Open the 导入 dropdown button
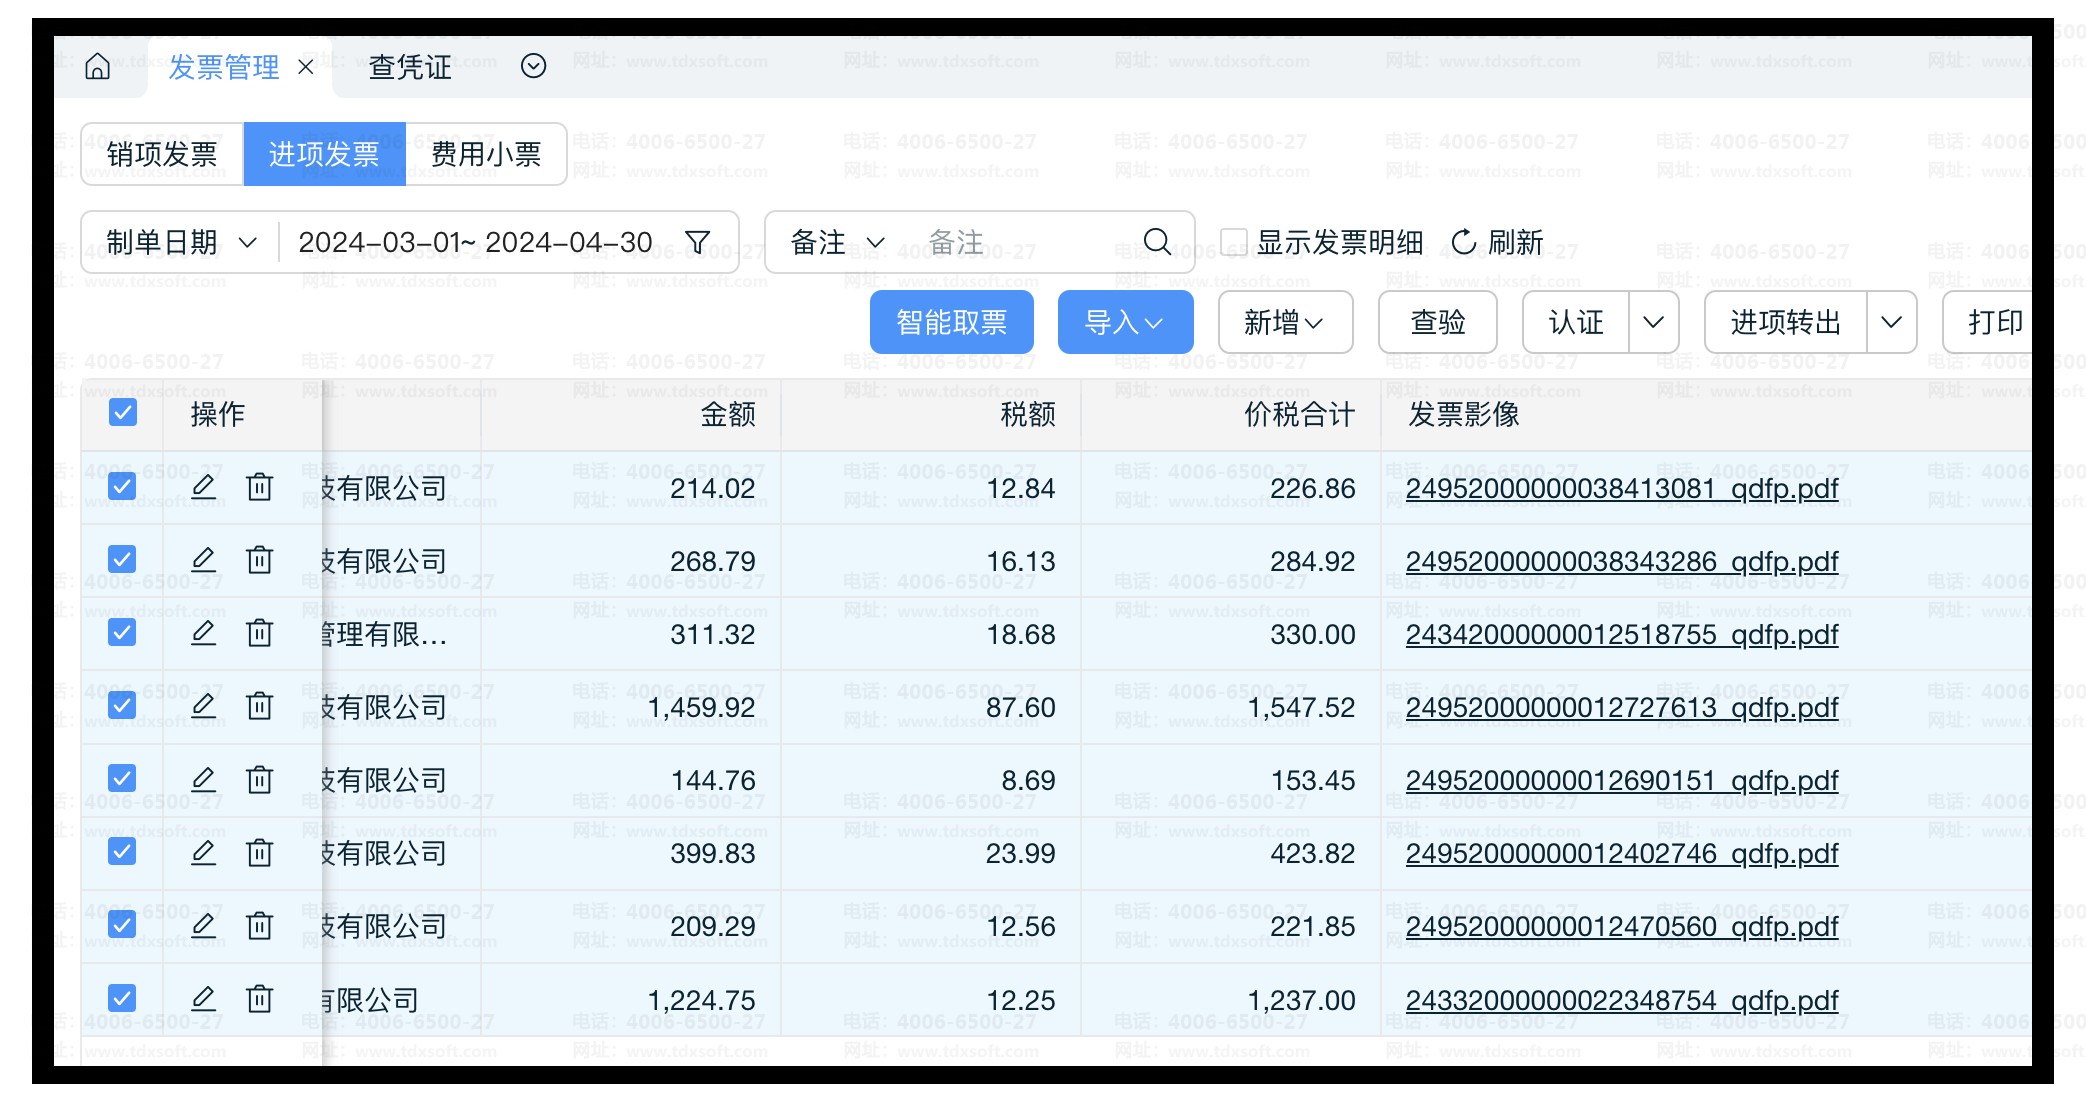The image size is (2086, 1102). 1125,322
